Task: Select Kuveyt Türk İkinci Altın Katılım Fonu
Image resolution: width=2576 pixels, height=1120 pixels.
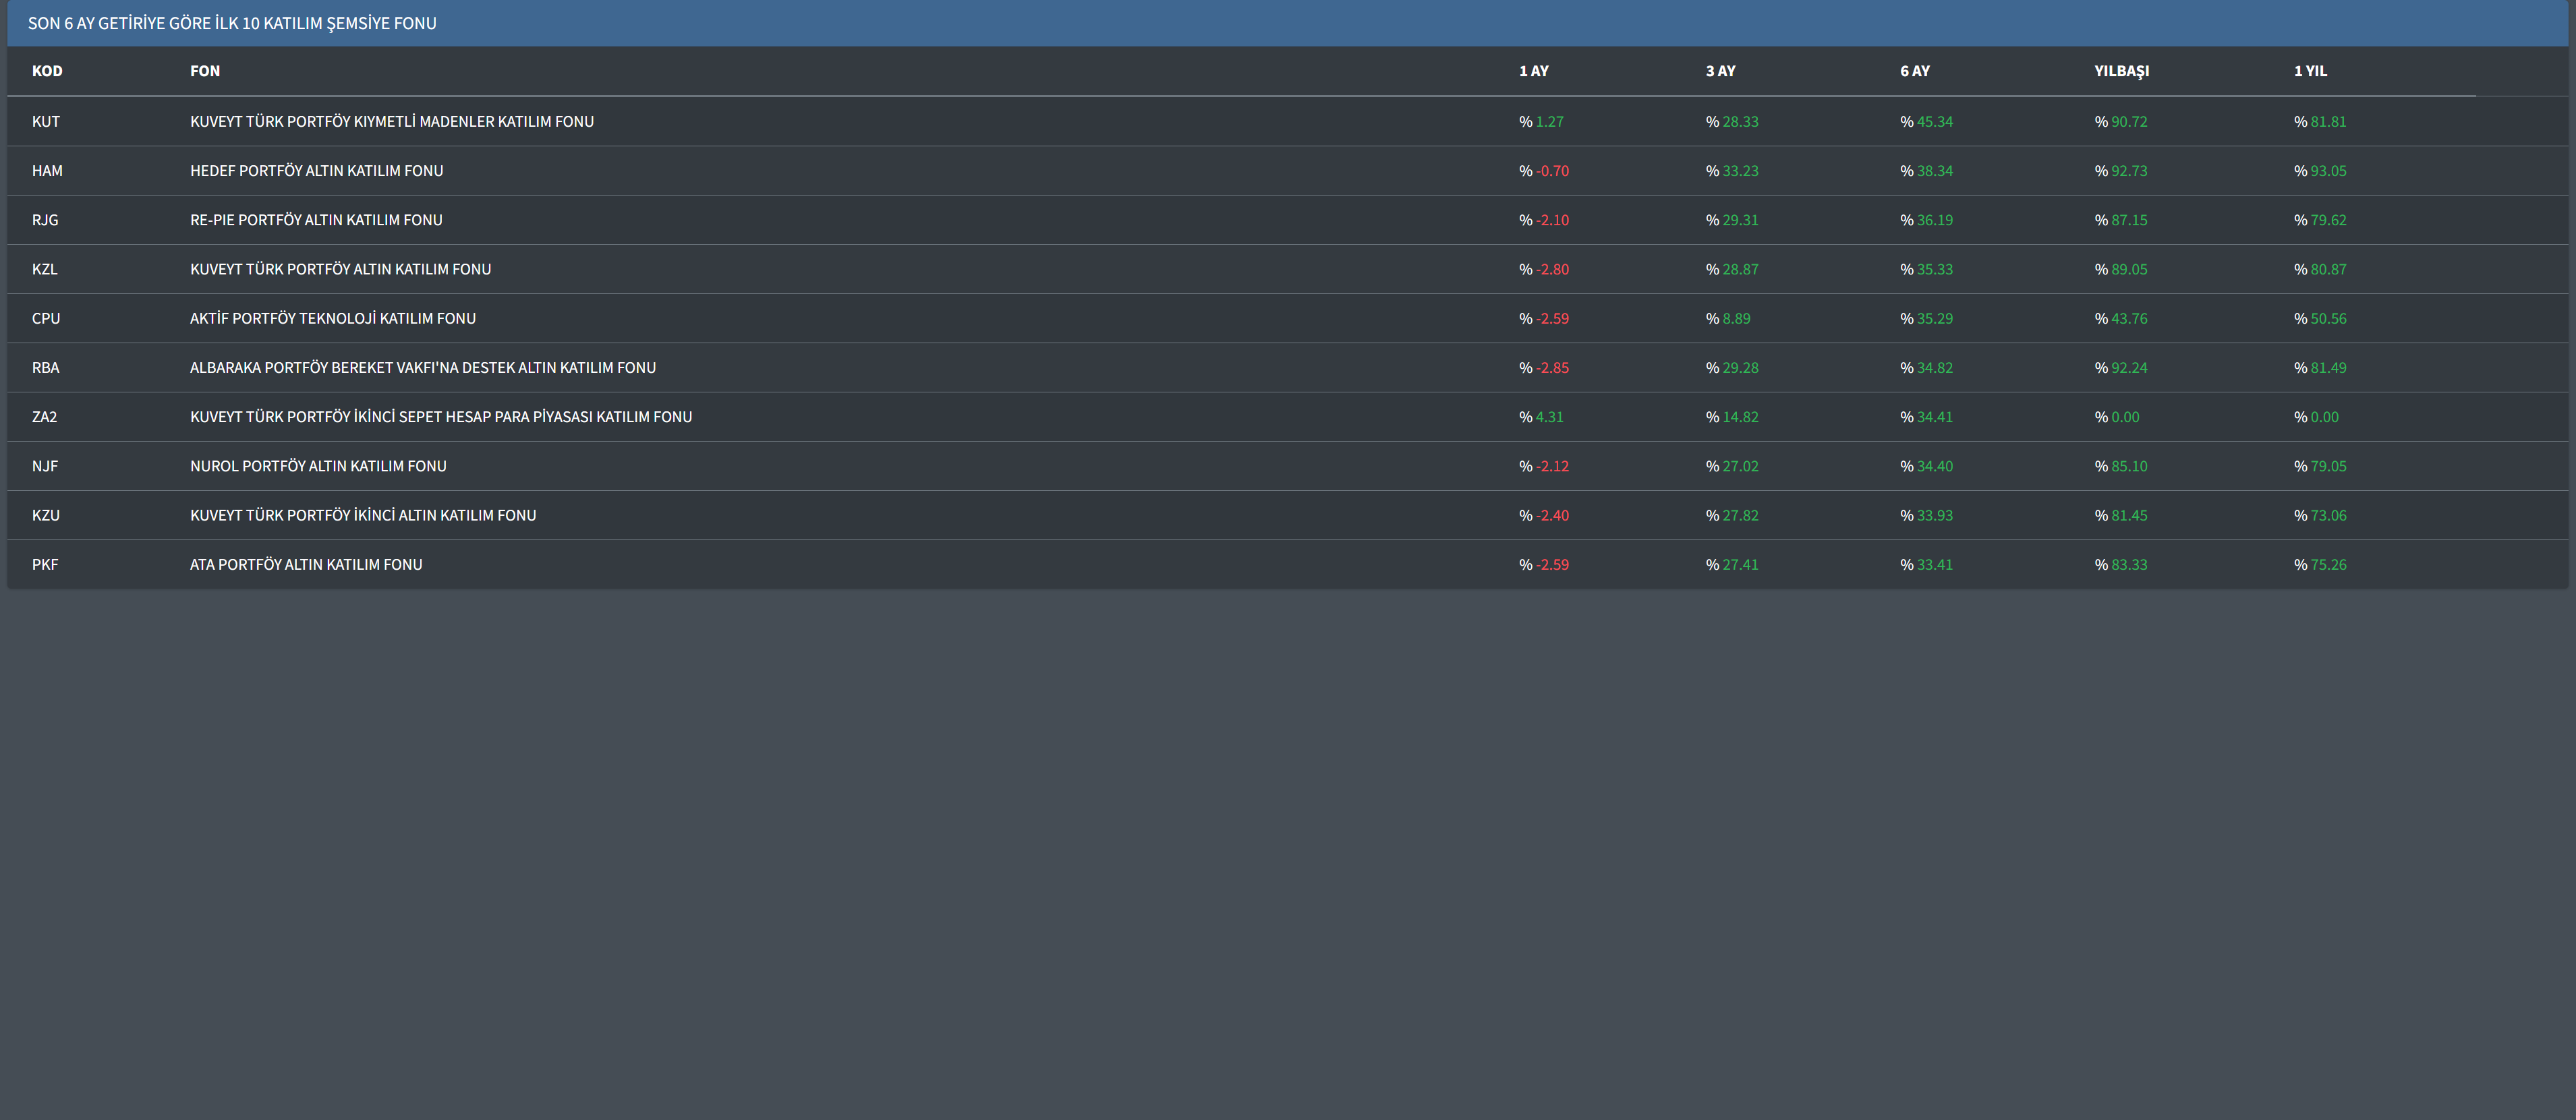Action: [362, 516]
